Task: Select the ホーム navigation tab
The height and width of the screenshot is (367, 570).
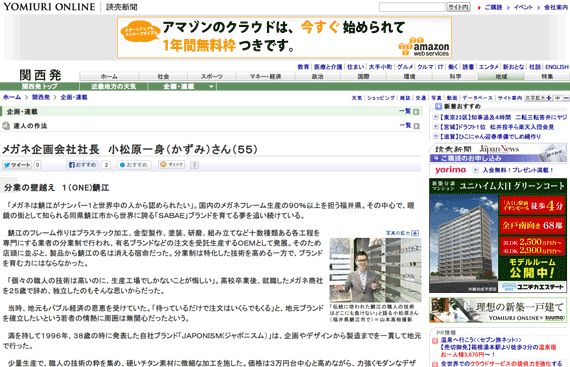Action: [109, 76]
